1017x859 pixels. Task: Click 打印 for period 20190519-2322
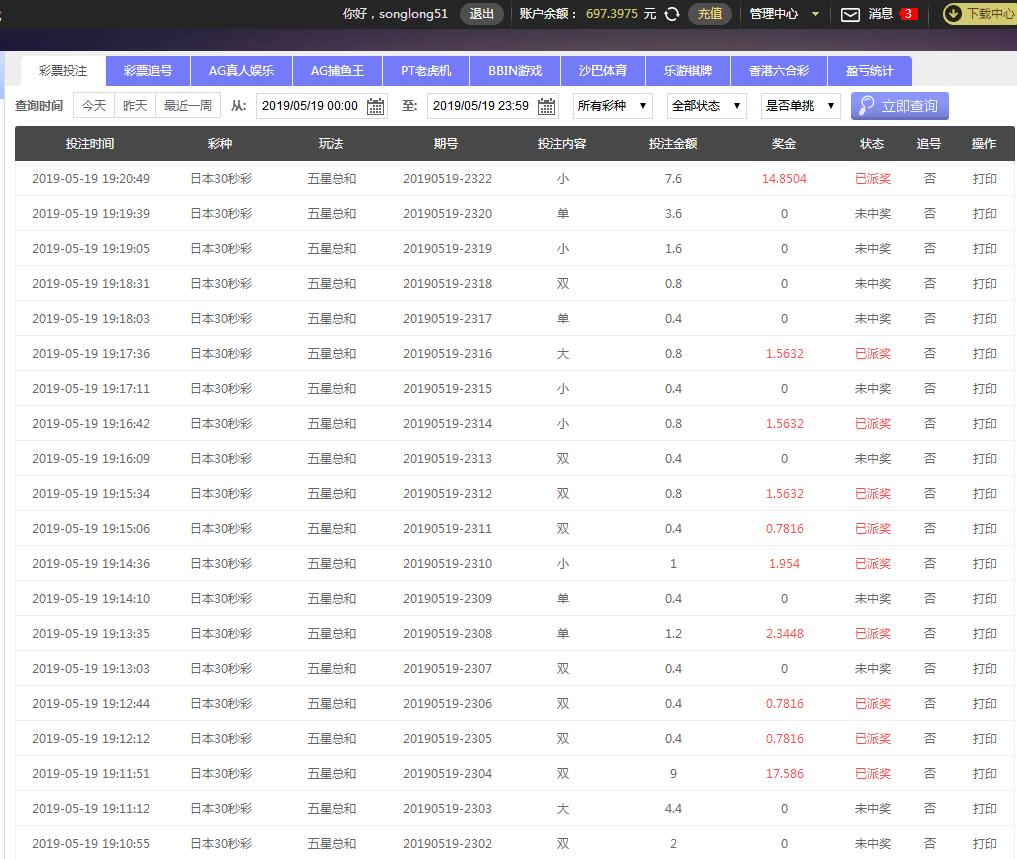pyautogui.click(x=984, y=179)
